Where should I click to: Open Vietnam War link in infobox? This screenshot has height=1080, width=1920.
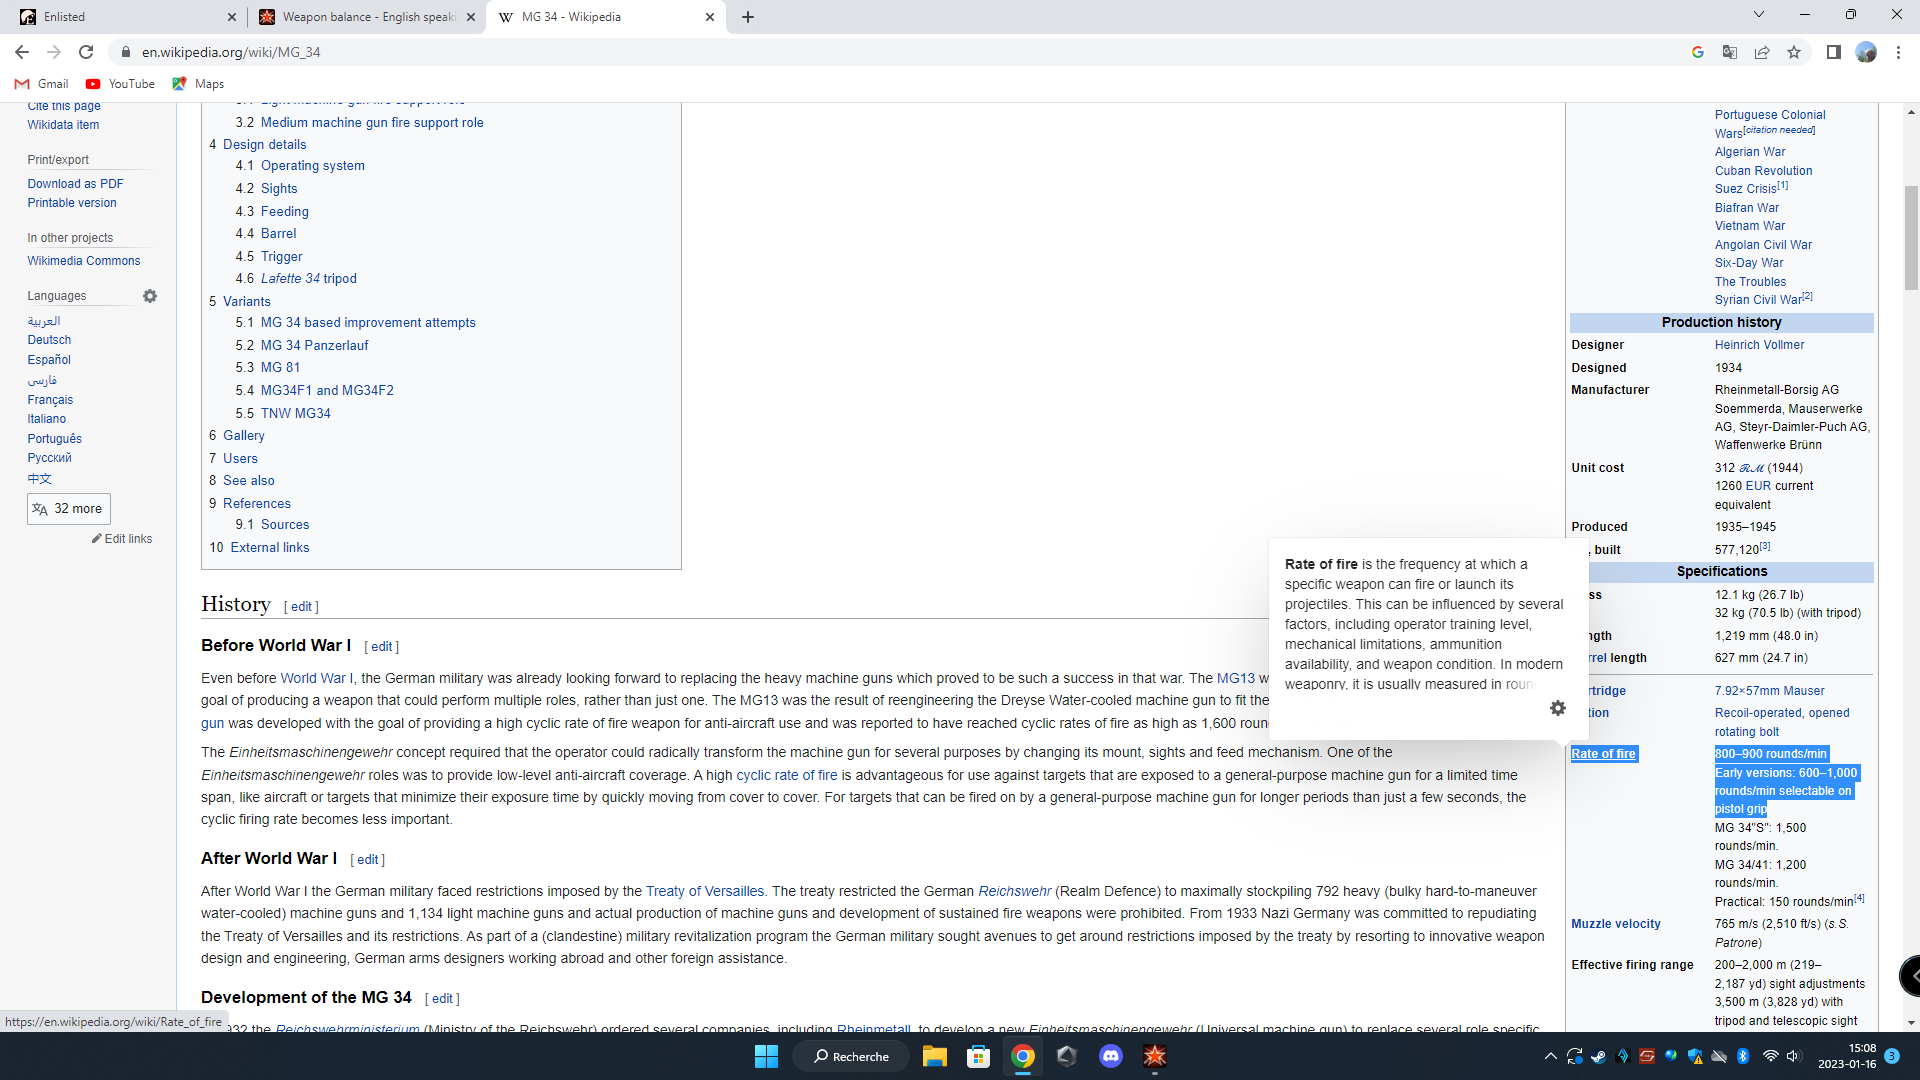point(1750,226)
